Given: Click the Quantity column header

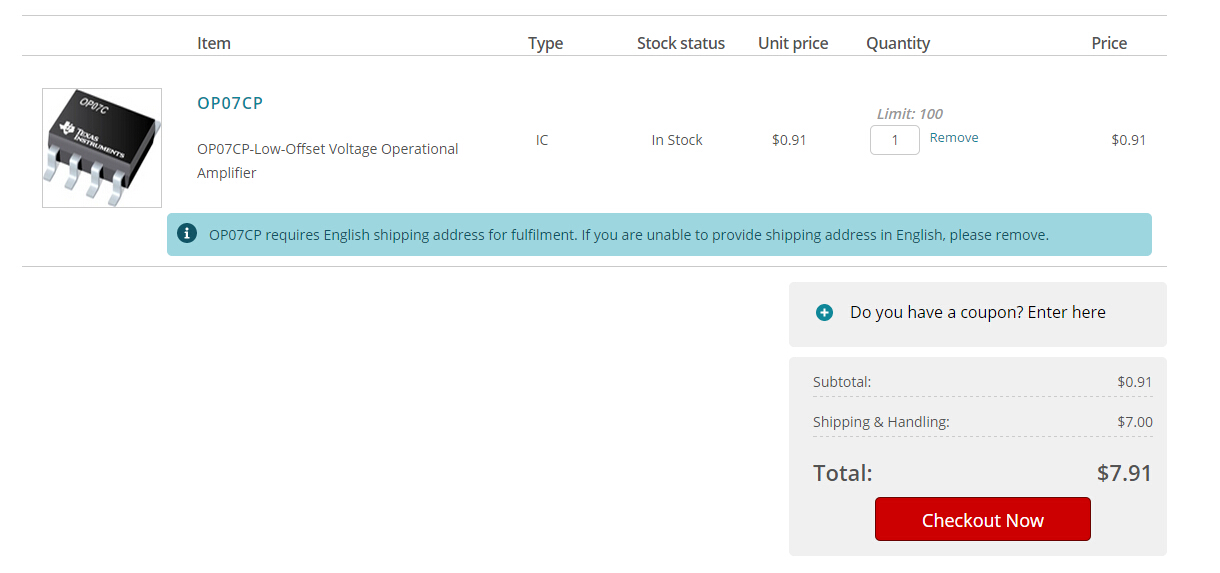Looking at the screenshot, I should click(898, 43).
